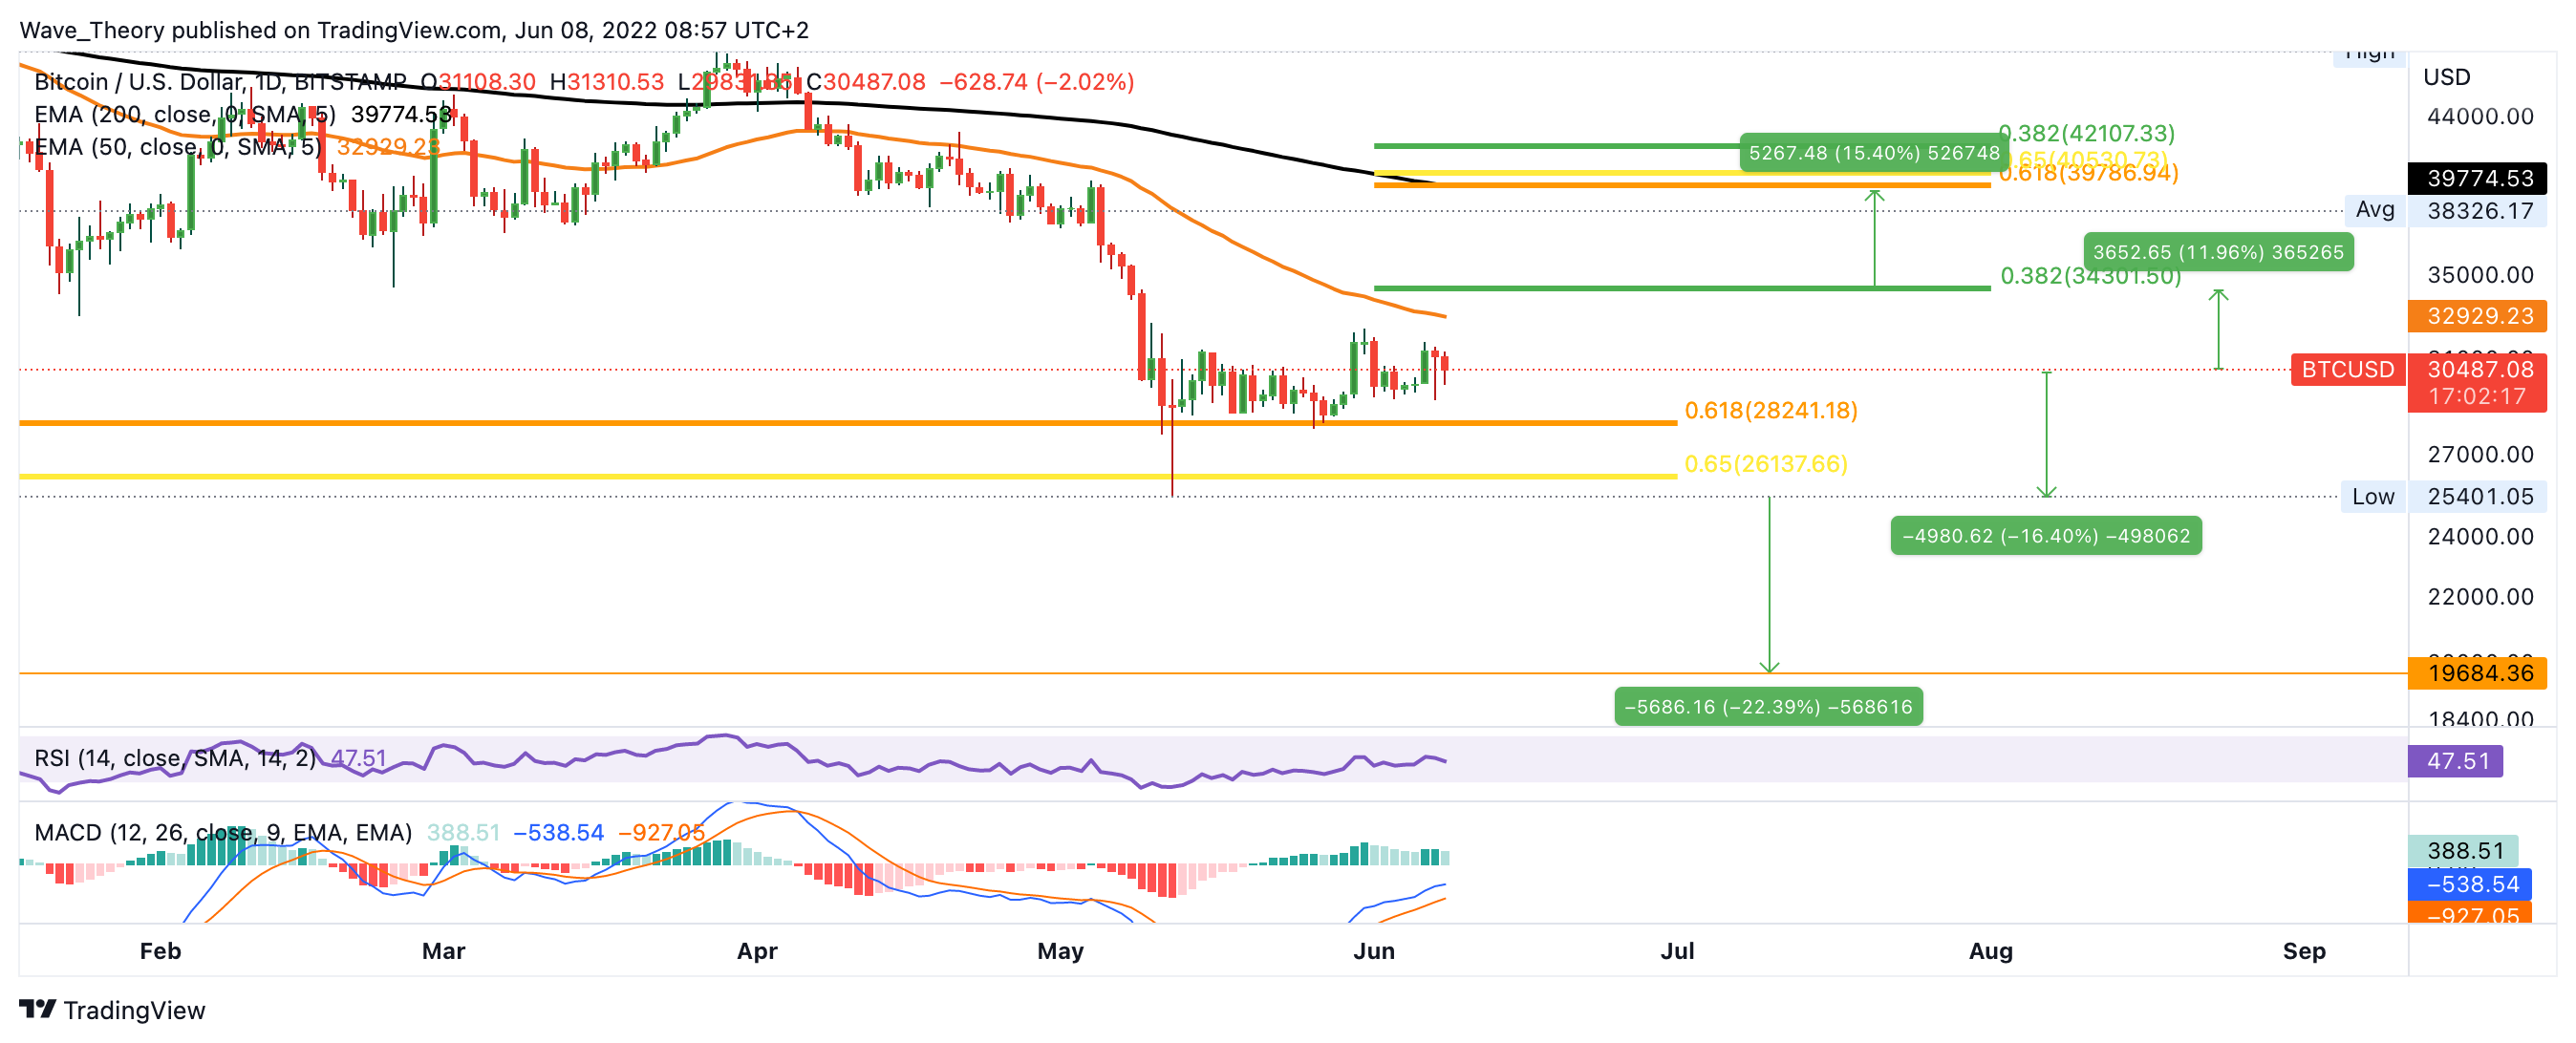Click the TradingView logo icon

[37, 1009]
